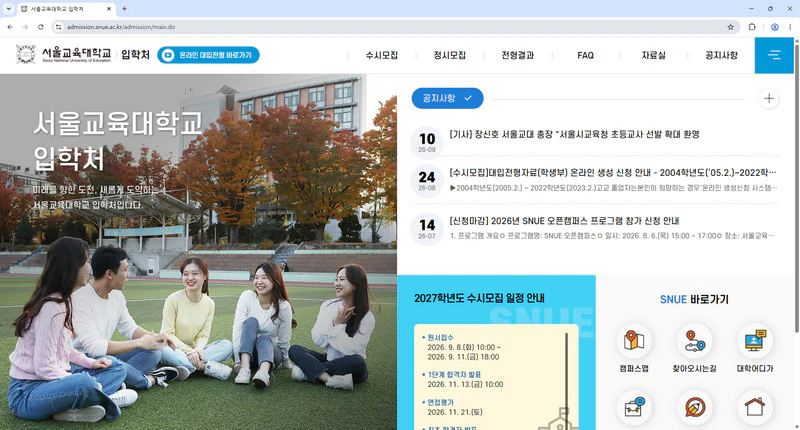Click the 1단계 합격자 발표 schedule entry

[462, 380]
